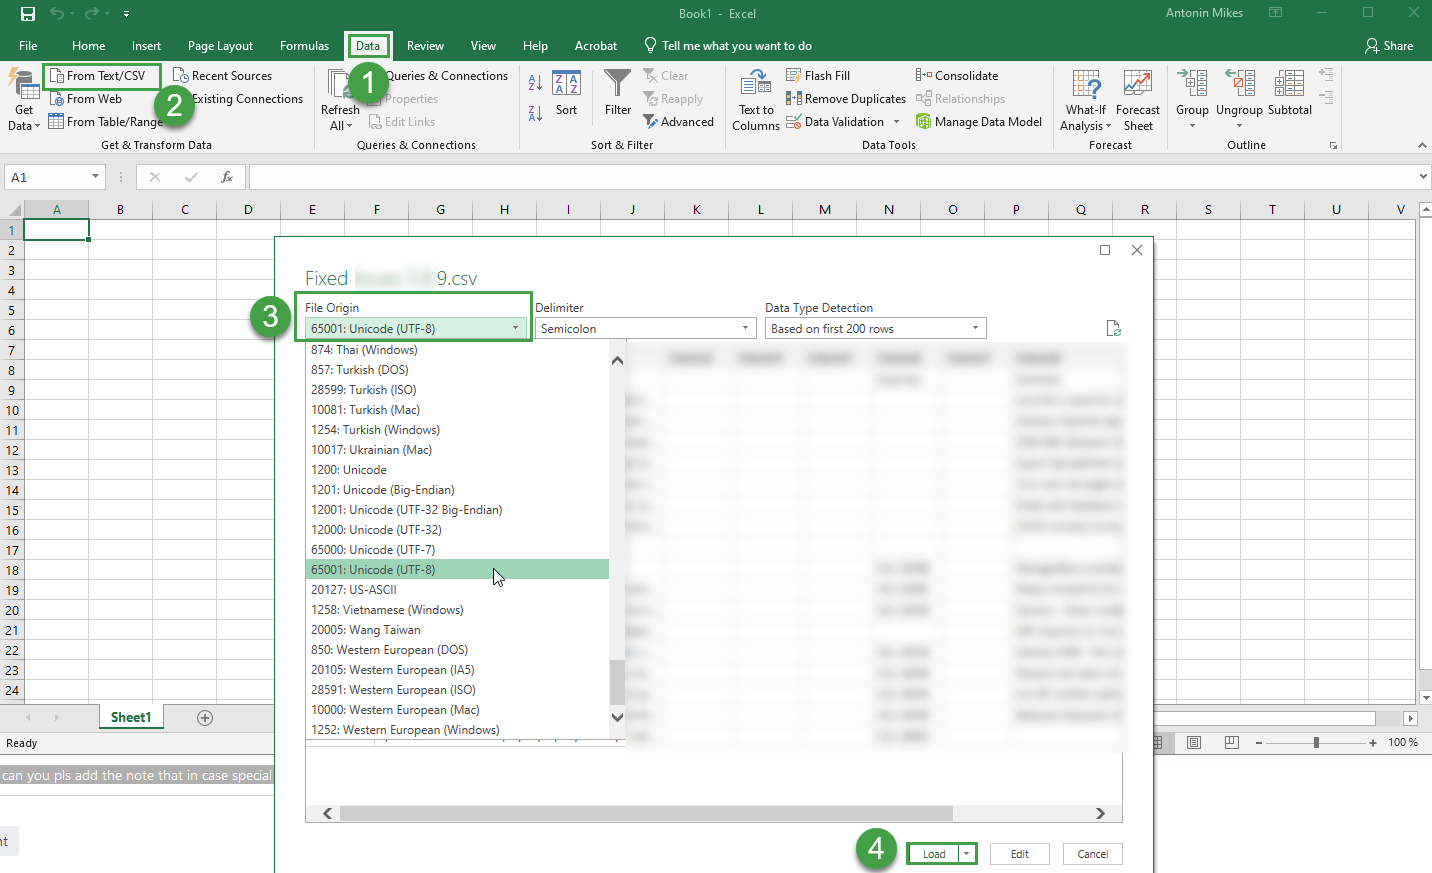The width and height of the screenshot is (1432, 873).
Task: Select the 20127: US-ASCII encoding option
Action: point(355,589)
